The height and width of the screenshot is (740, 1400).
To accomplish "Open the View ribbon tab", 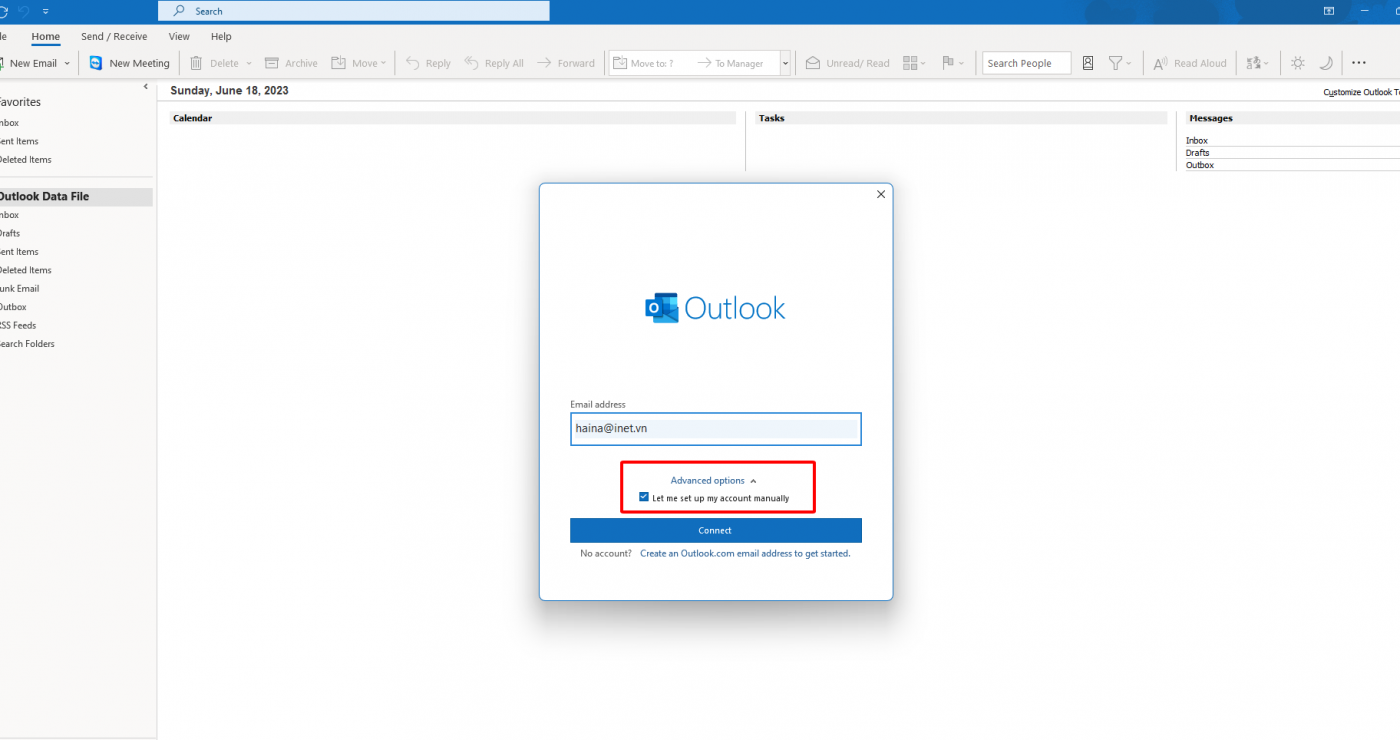I will [x=179, y=37].
